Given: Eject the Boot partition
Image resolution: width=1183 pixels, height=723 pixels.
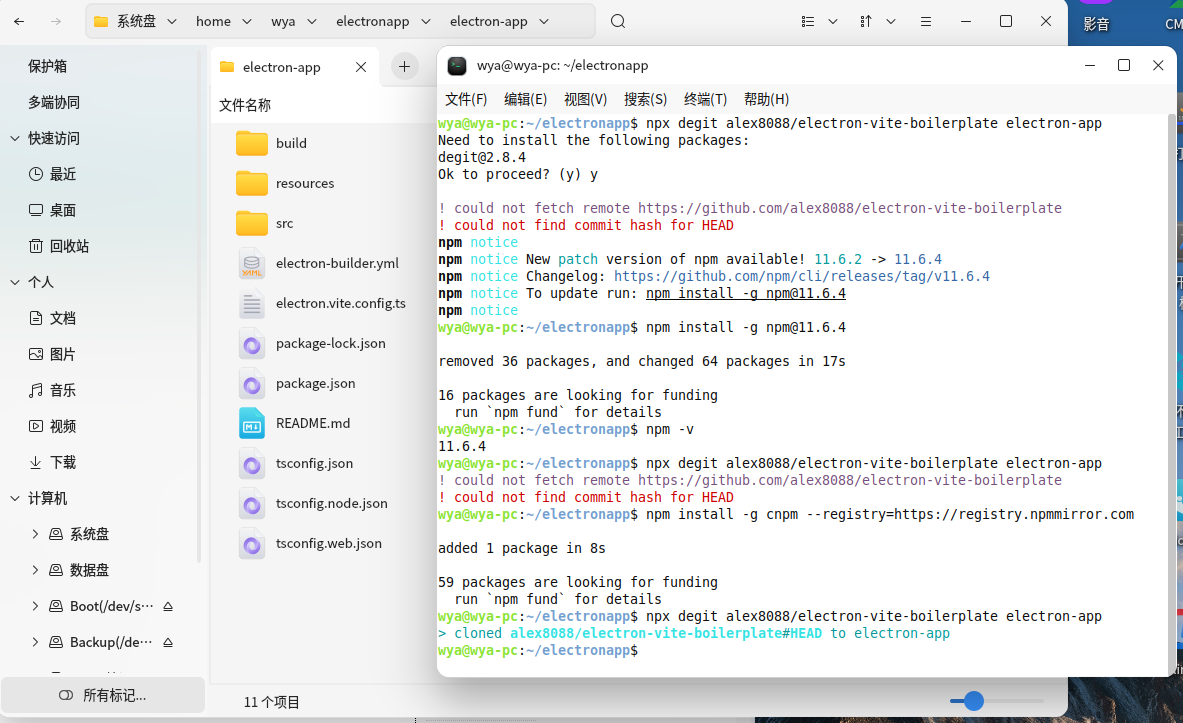Looking at the screenshot, I should [x=168, y=606].
